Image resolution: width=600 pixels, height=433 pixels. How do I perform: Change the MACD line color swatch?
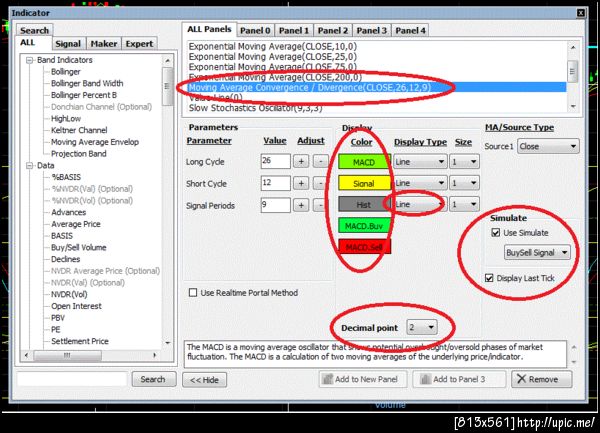click(364, 162)
